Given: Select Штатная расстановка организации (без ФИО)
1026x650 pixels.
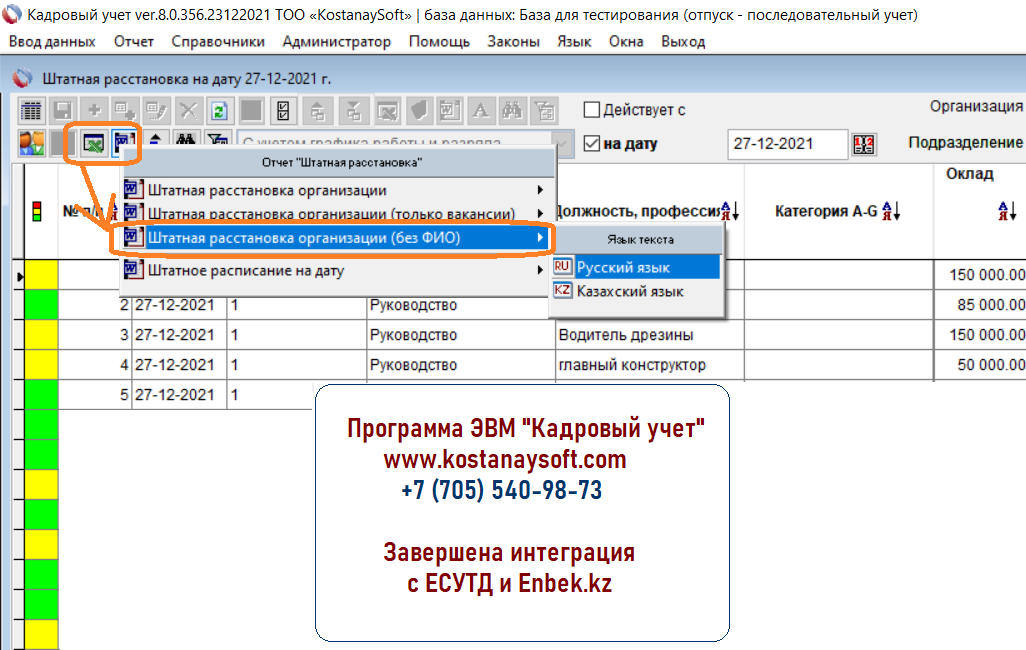Looking at the screenshot, I should [334, 238].
